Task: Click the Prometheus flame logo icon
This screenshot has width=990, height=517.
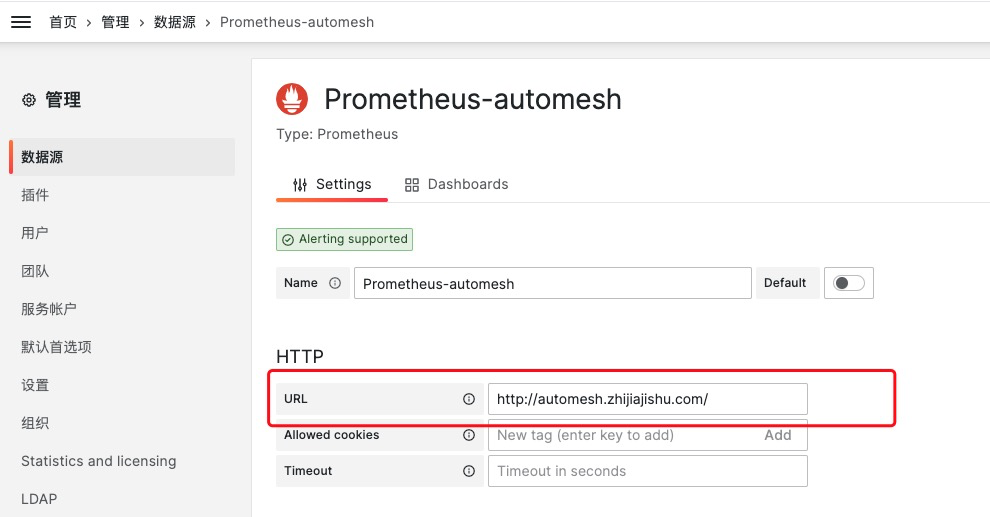Action: pos(292,99)
